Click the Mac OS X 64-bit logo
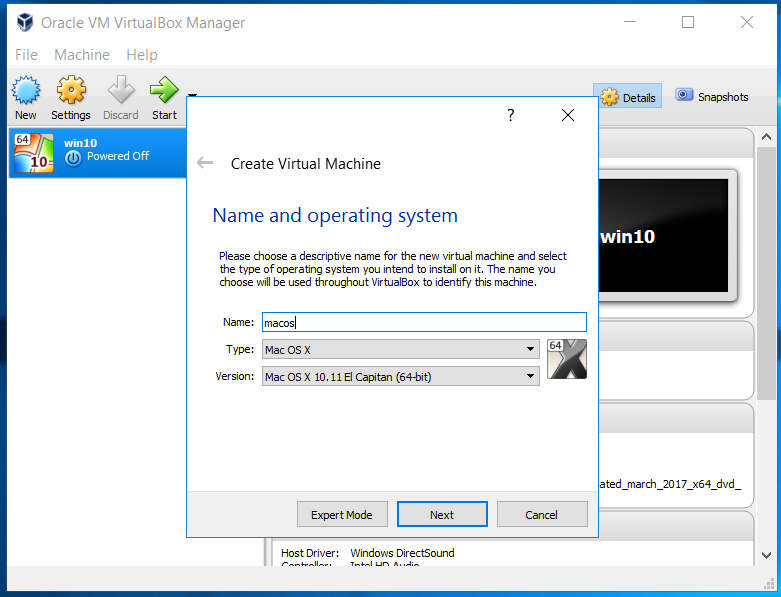Viewport: 781px width, 597px height. click(566, 359)
